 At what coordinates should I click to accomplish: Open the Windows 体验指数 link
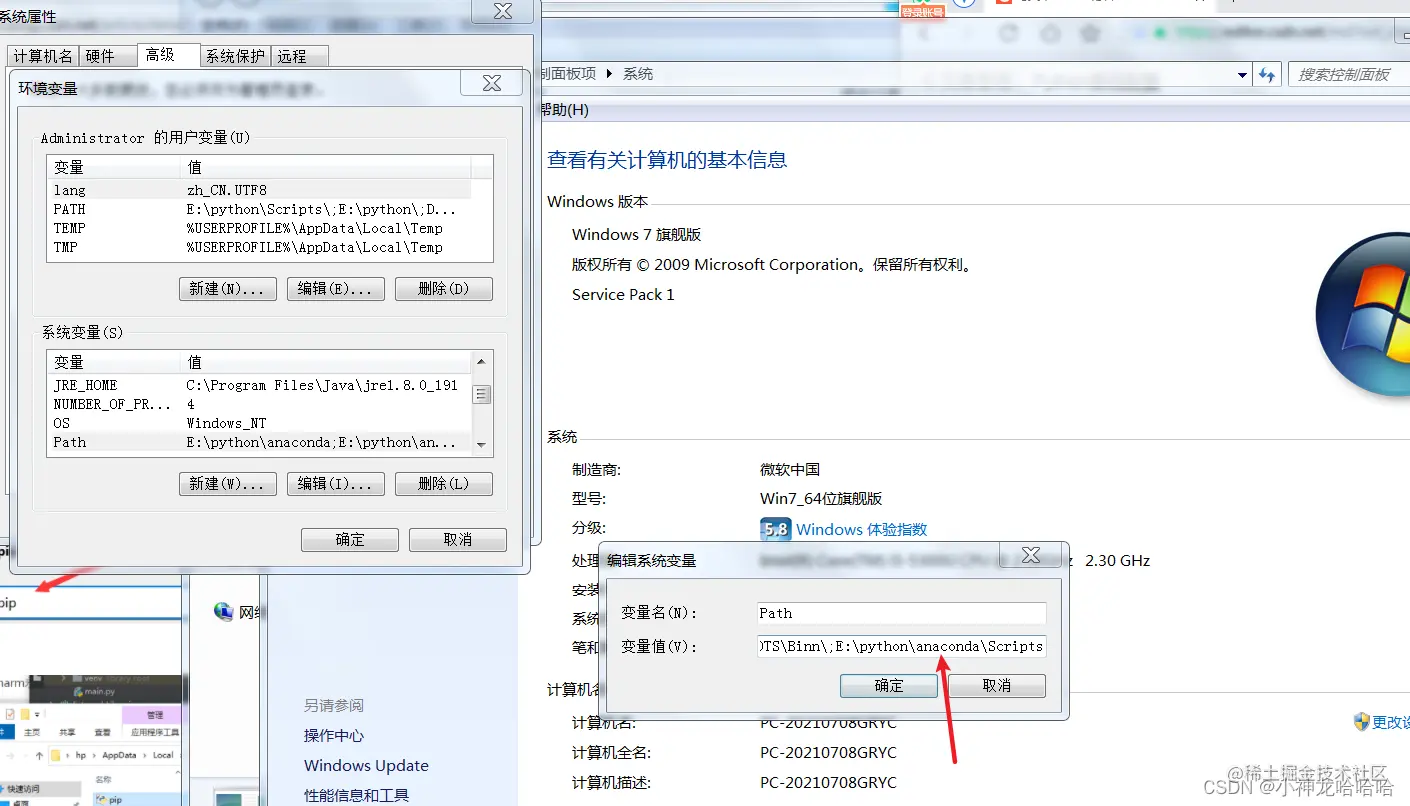[x=862, y=529]
